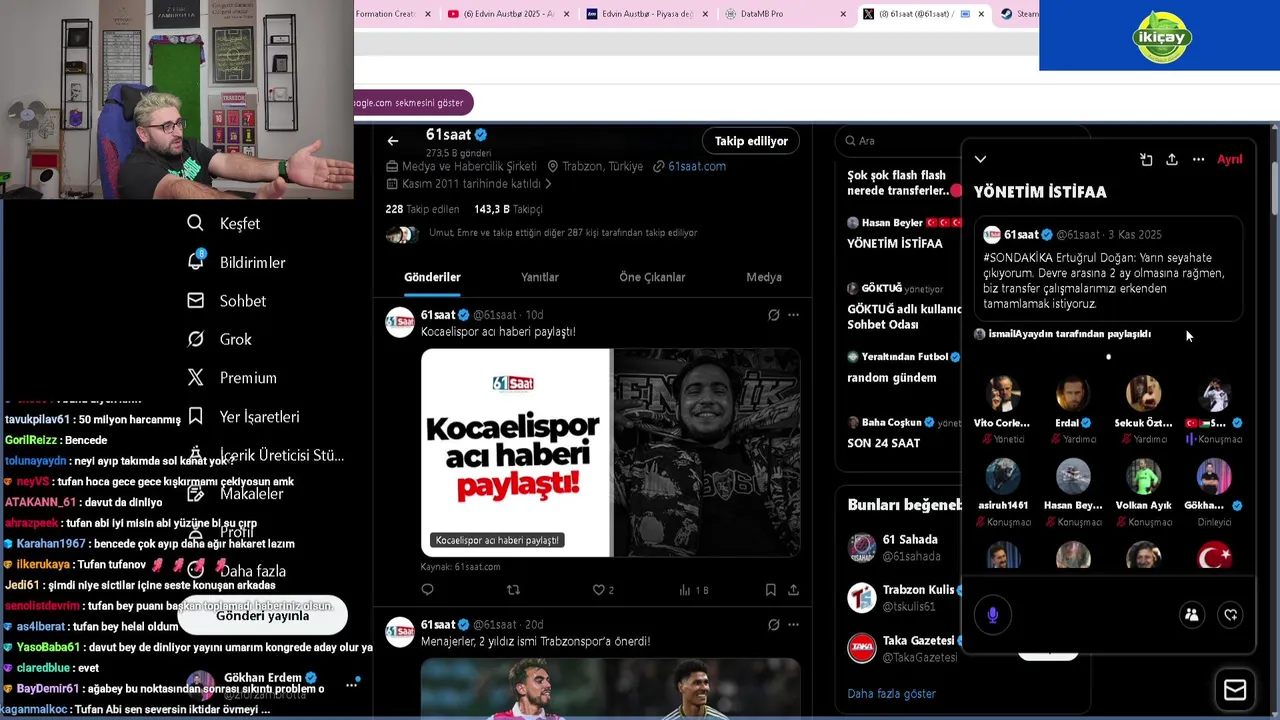Like the Kocaelispor post
This screenshot has width=1280, height=720.
(603, 590)
